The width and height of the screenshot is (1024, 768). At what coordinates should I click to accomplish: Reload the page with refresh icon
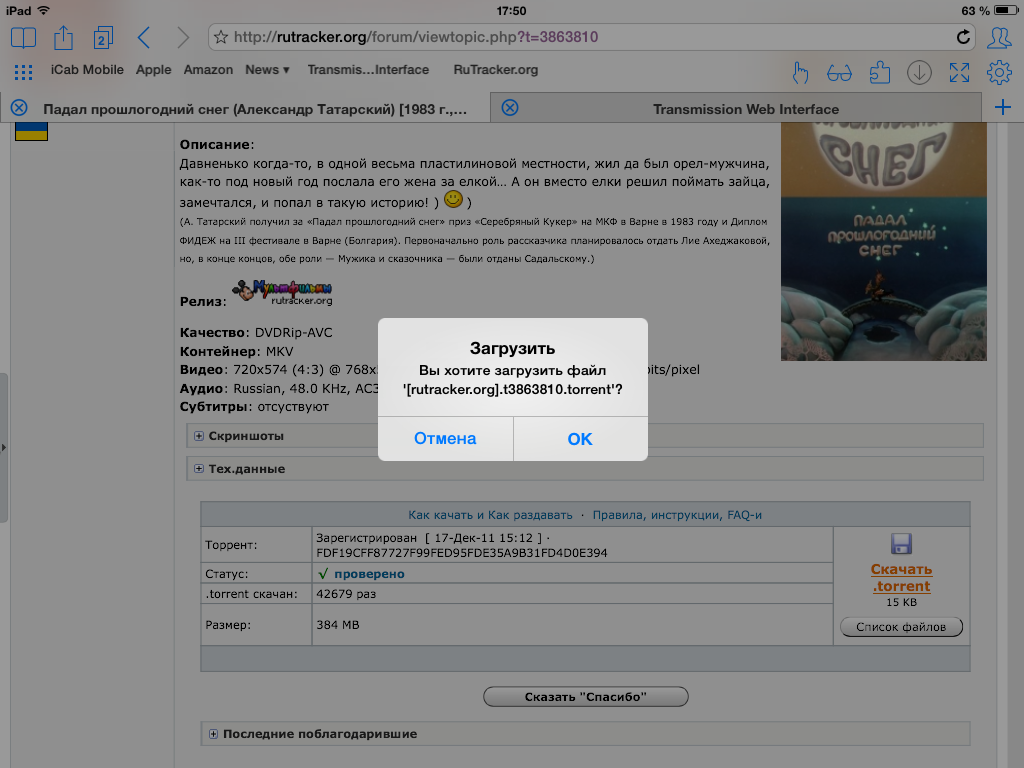click(963, 37)
